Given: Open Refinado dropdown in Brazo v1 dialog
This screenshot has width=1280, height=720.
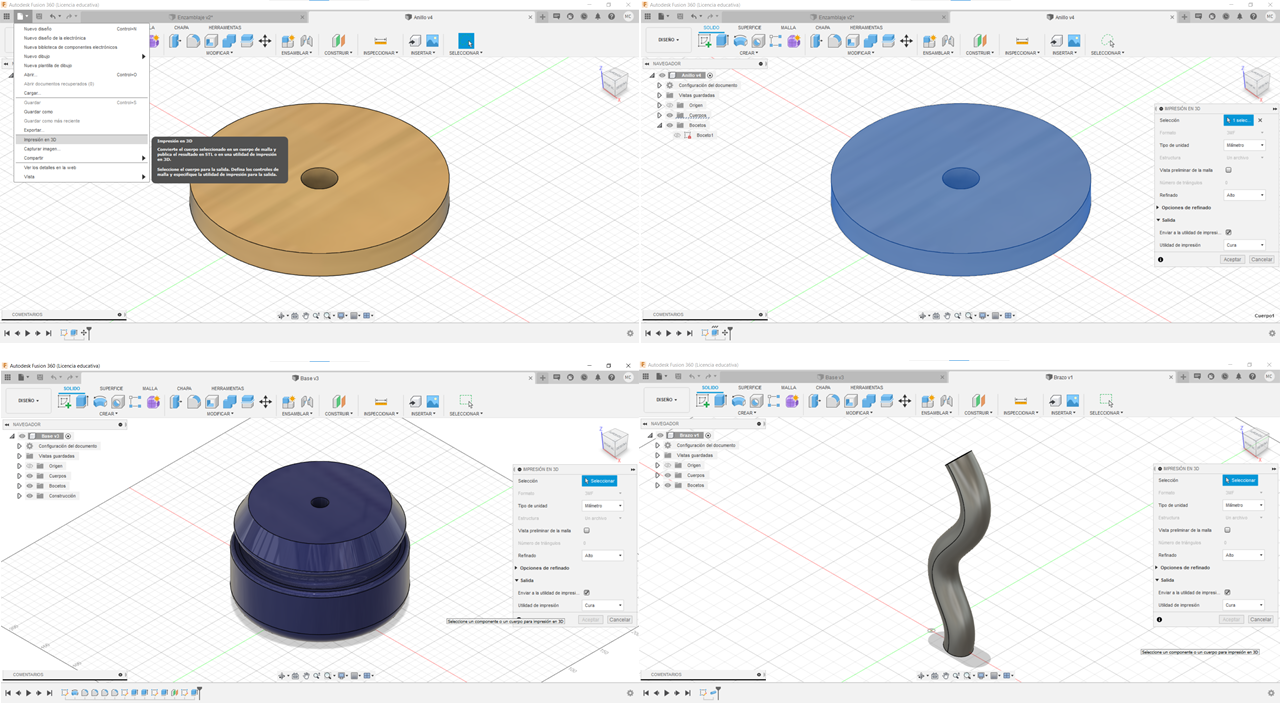Looking at the screenshot, I should point(1244,555).
